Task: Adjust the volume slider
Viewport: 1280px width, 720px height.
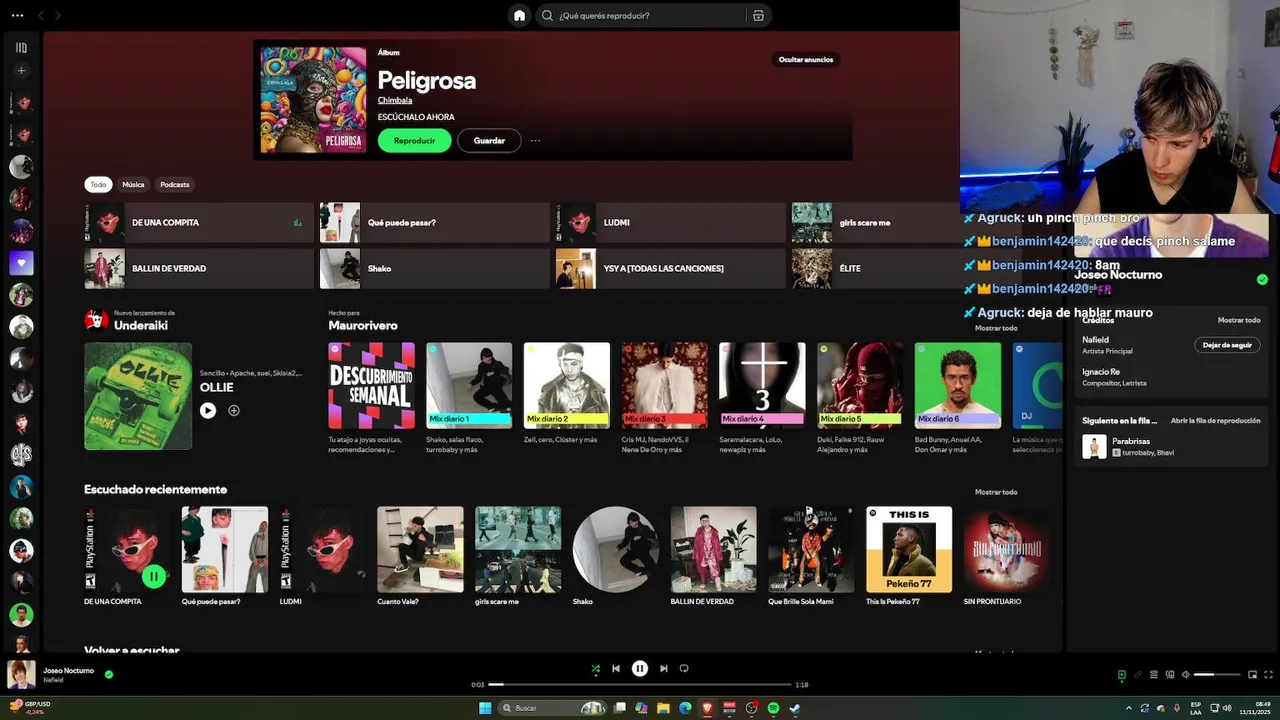Action: click(1216, 675)
